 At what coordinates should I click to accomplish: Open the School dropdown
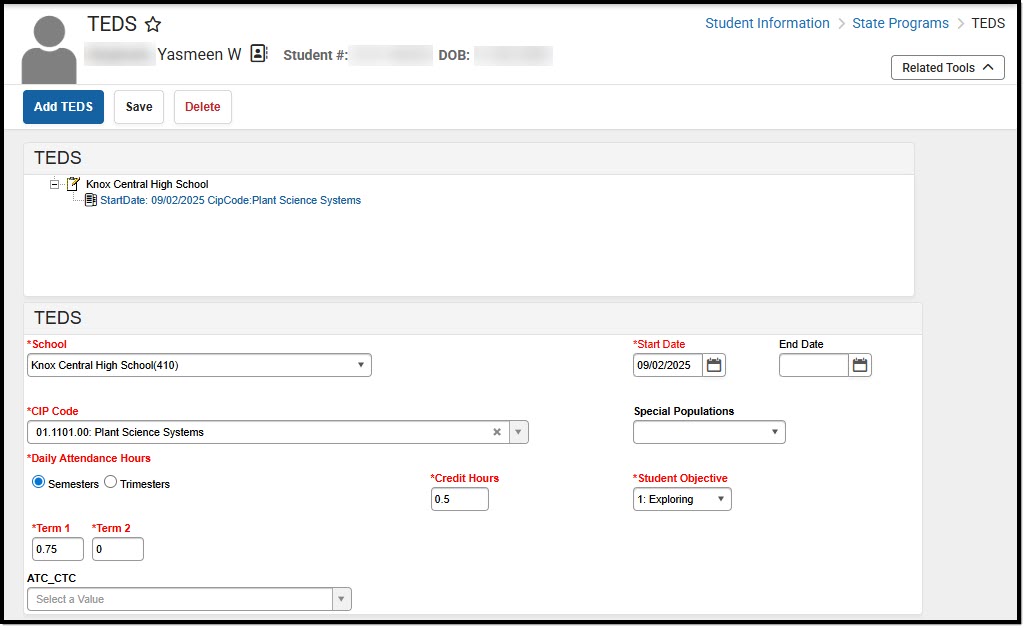pyautogui.click(x=199, y=365)
